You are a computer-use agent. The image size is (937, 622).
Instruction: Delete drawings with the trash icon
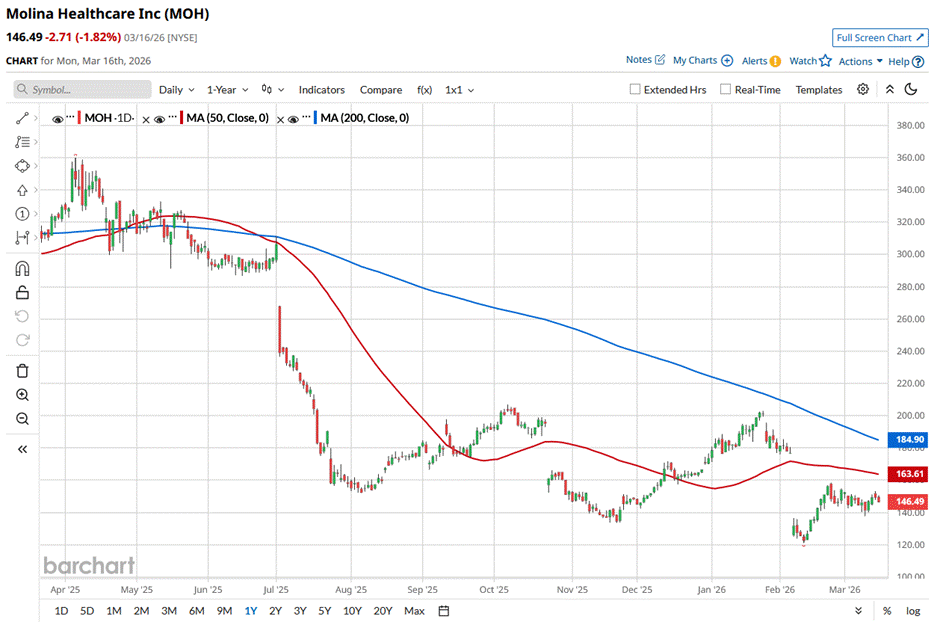tap(22, 371)
